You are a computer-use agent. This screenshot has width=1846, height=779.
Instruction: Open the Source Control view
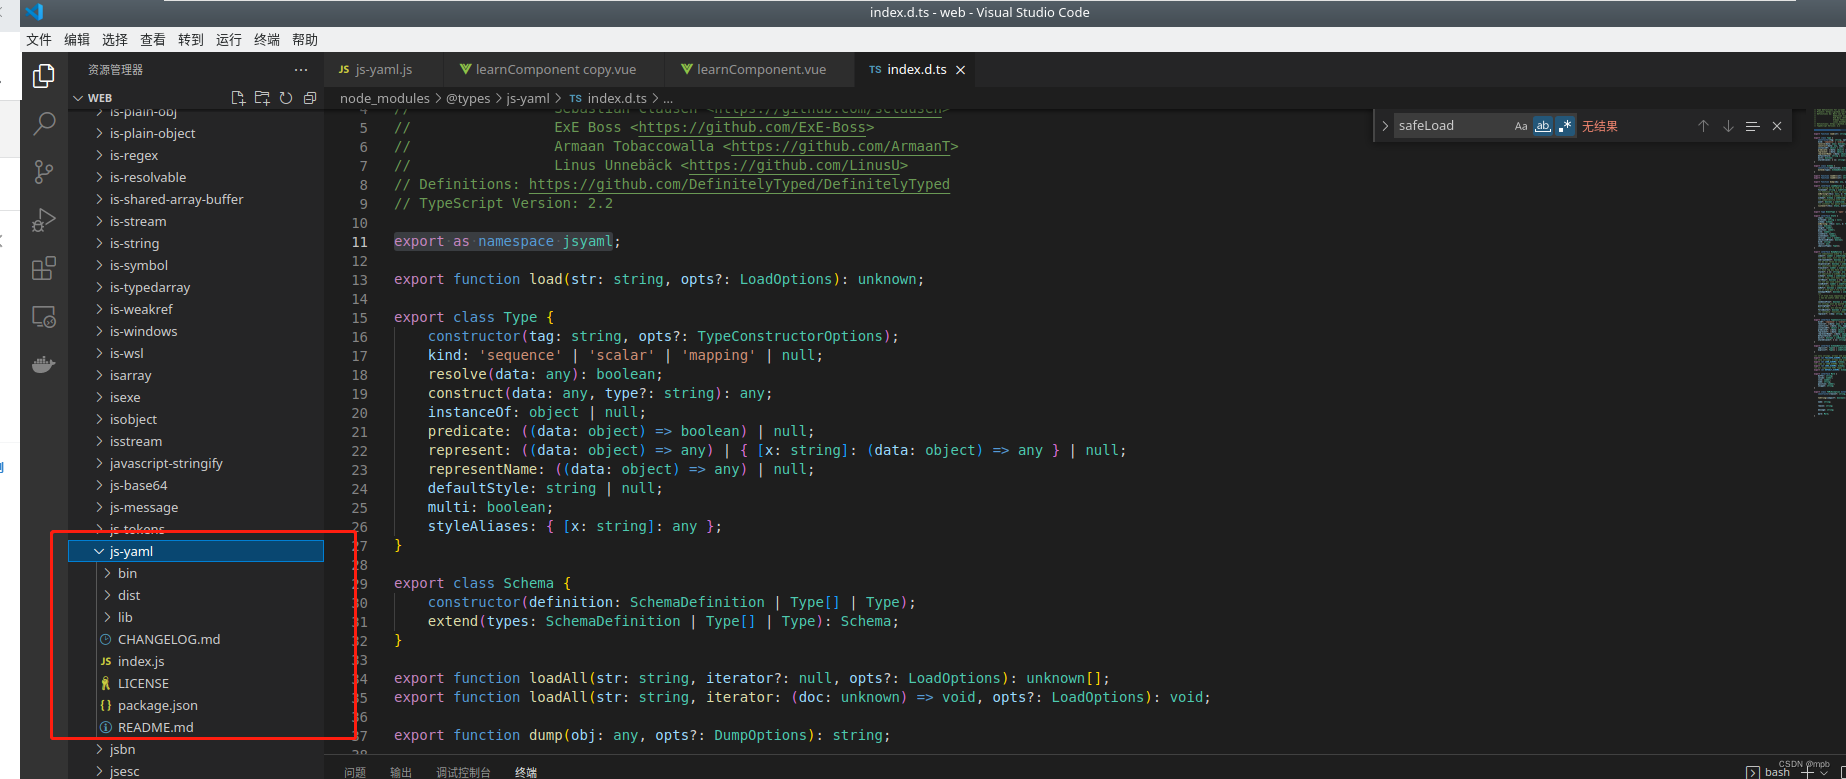click(x=44, y=172)
